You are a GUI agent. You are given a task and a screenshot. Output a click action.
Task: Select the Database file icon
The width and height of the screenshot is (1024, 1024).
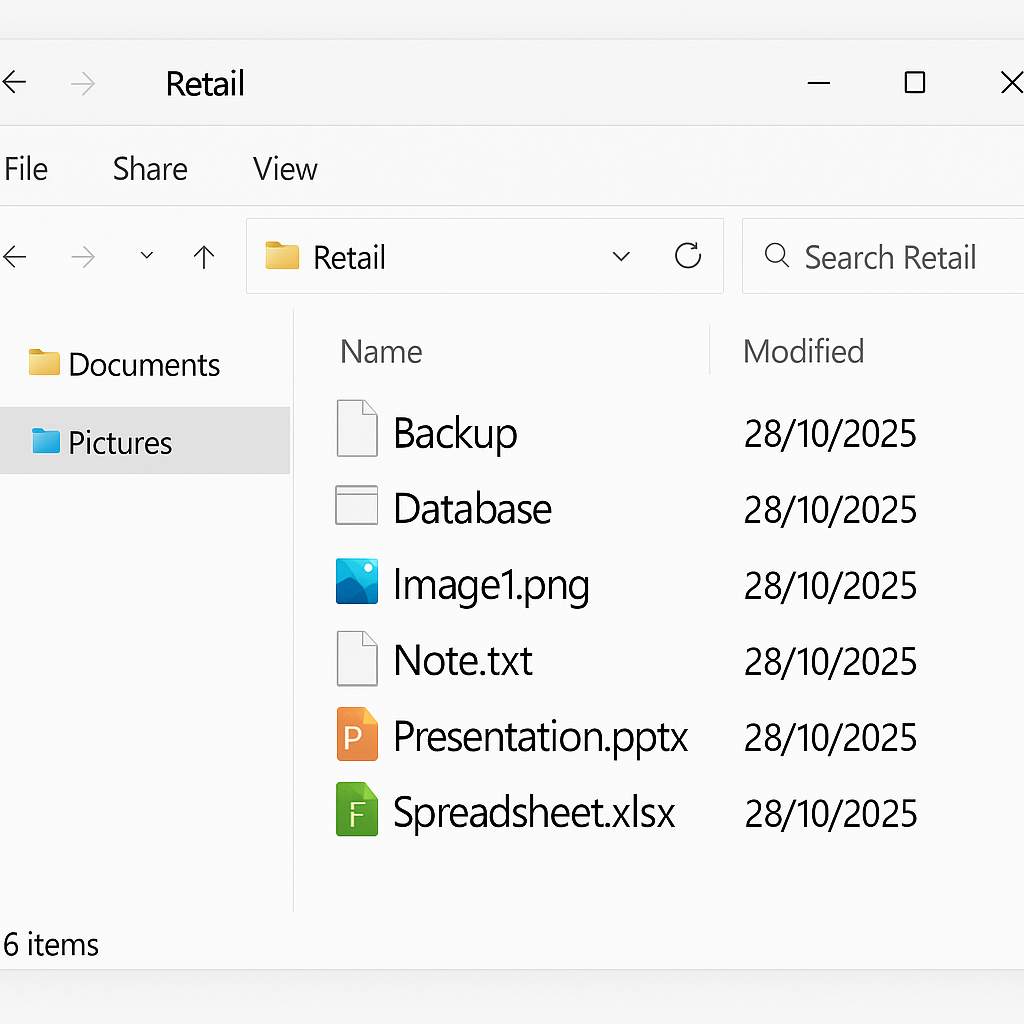pos(357,507)
